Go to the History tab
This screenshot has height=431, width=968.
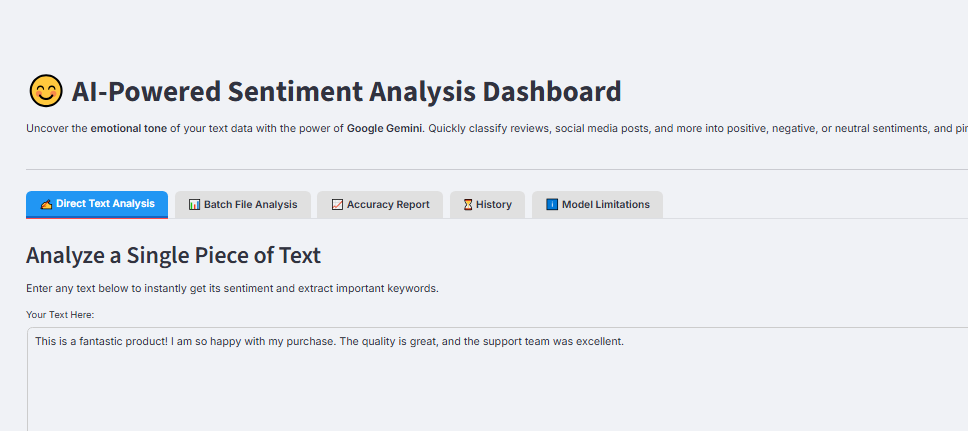point(487,204)
